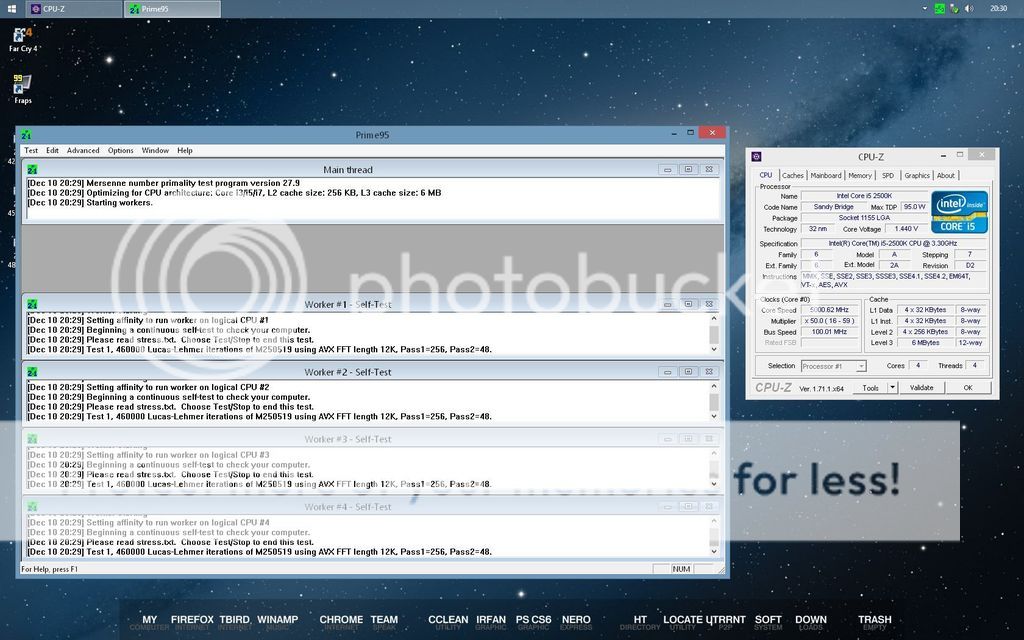Open the Memory tab in CPU-Z
The height and width of the screenshot is (640, 1024).
click(x=859, y=176)
